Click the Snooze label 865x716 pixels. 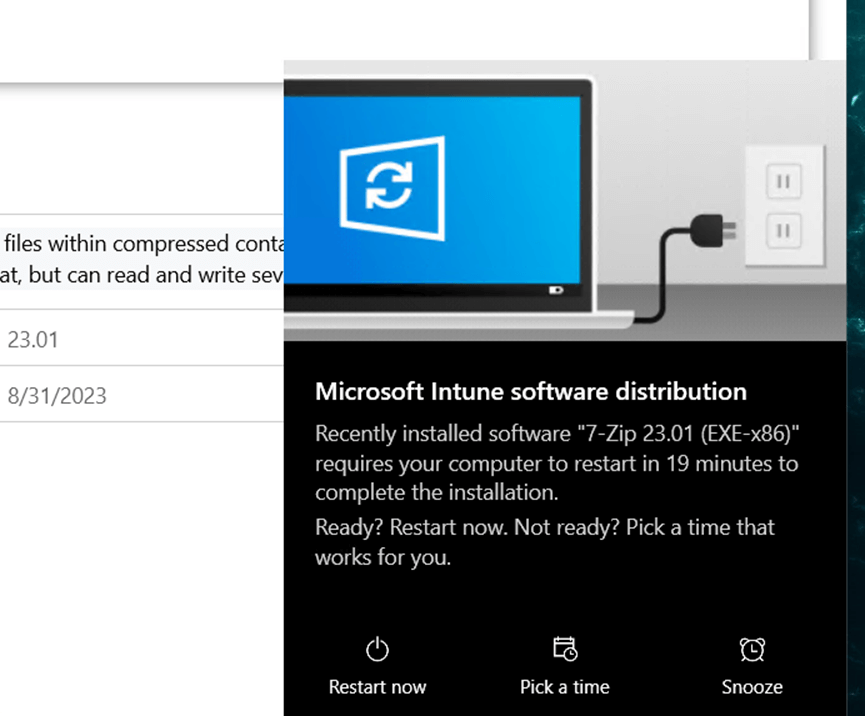pos(752,687)
